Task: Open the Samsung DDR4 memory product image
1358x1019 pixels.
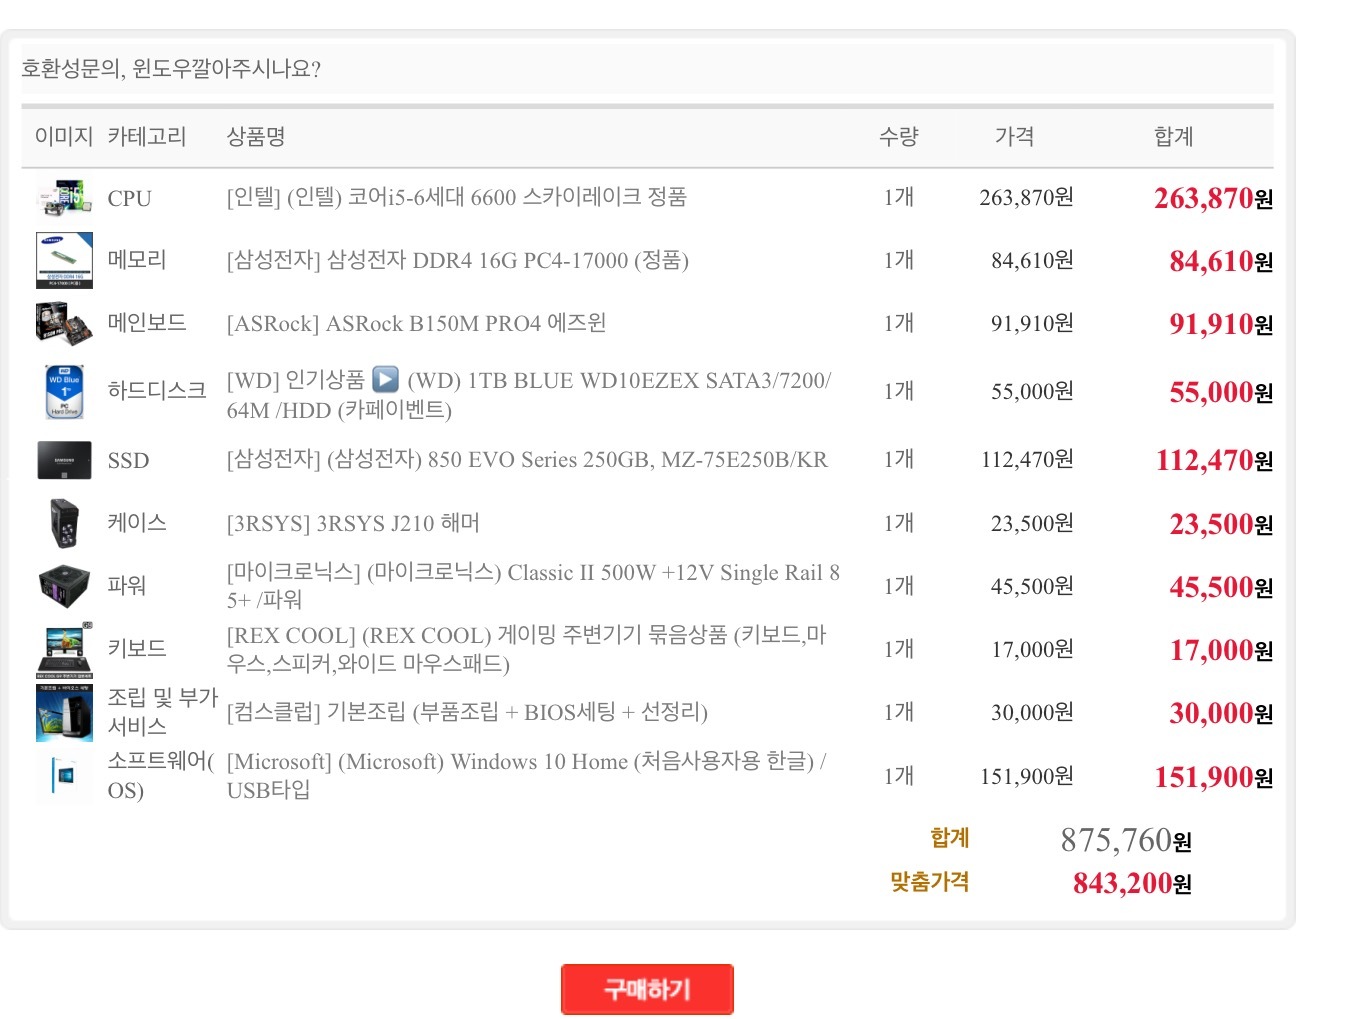Action: pos(64,260)
